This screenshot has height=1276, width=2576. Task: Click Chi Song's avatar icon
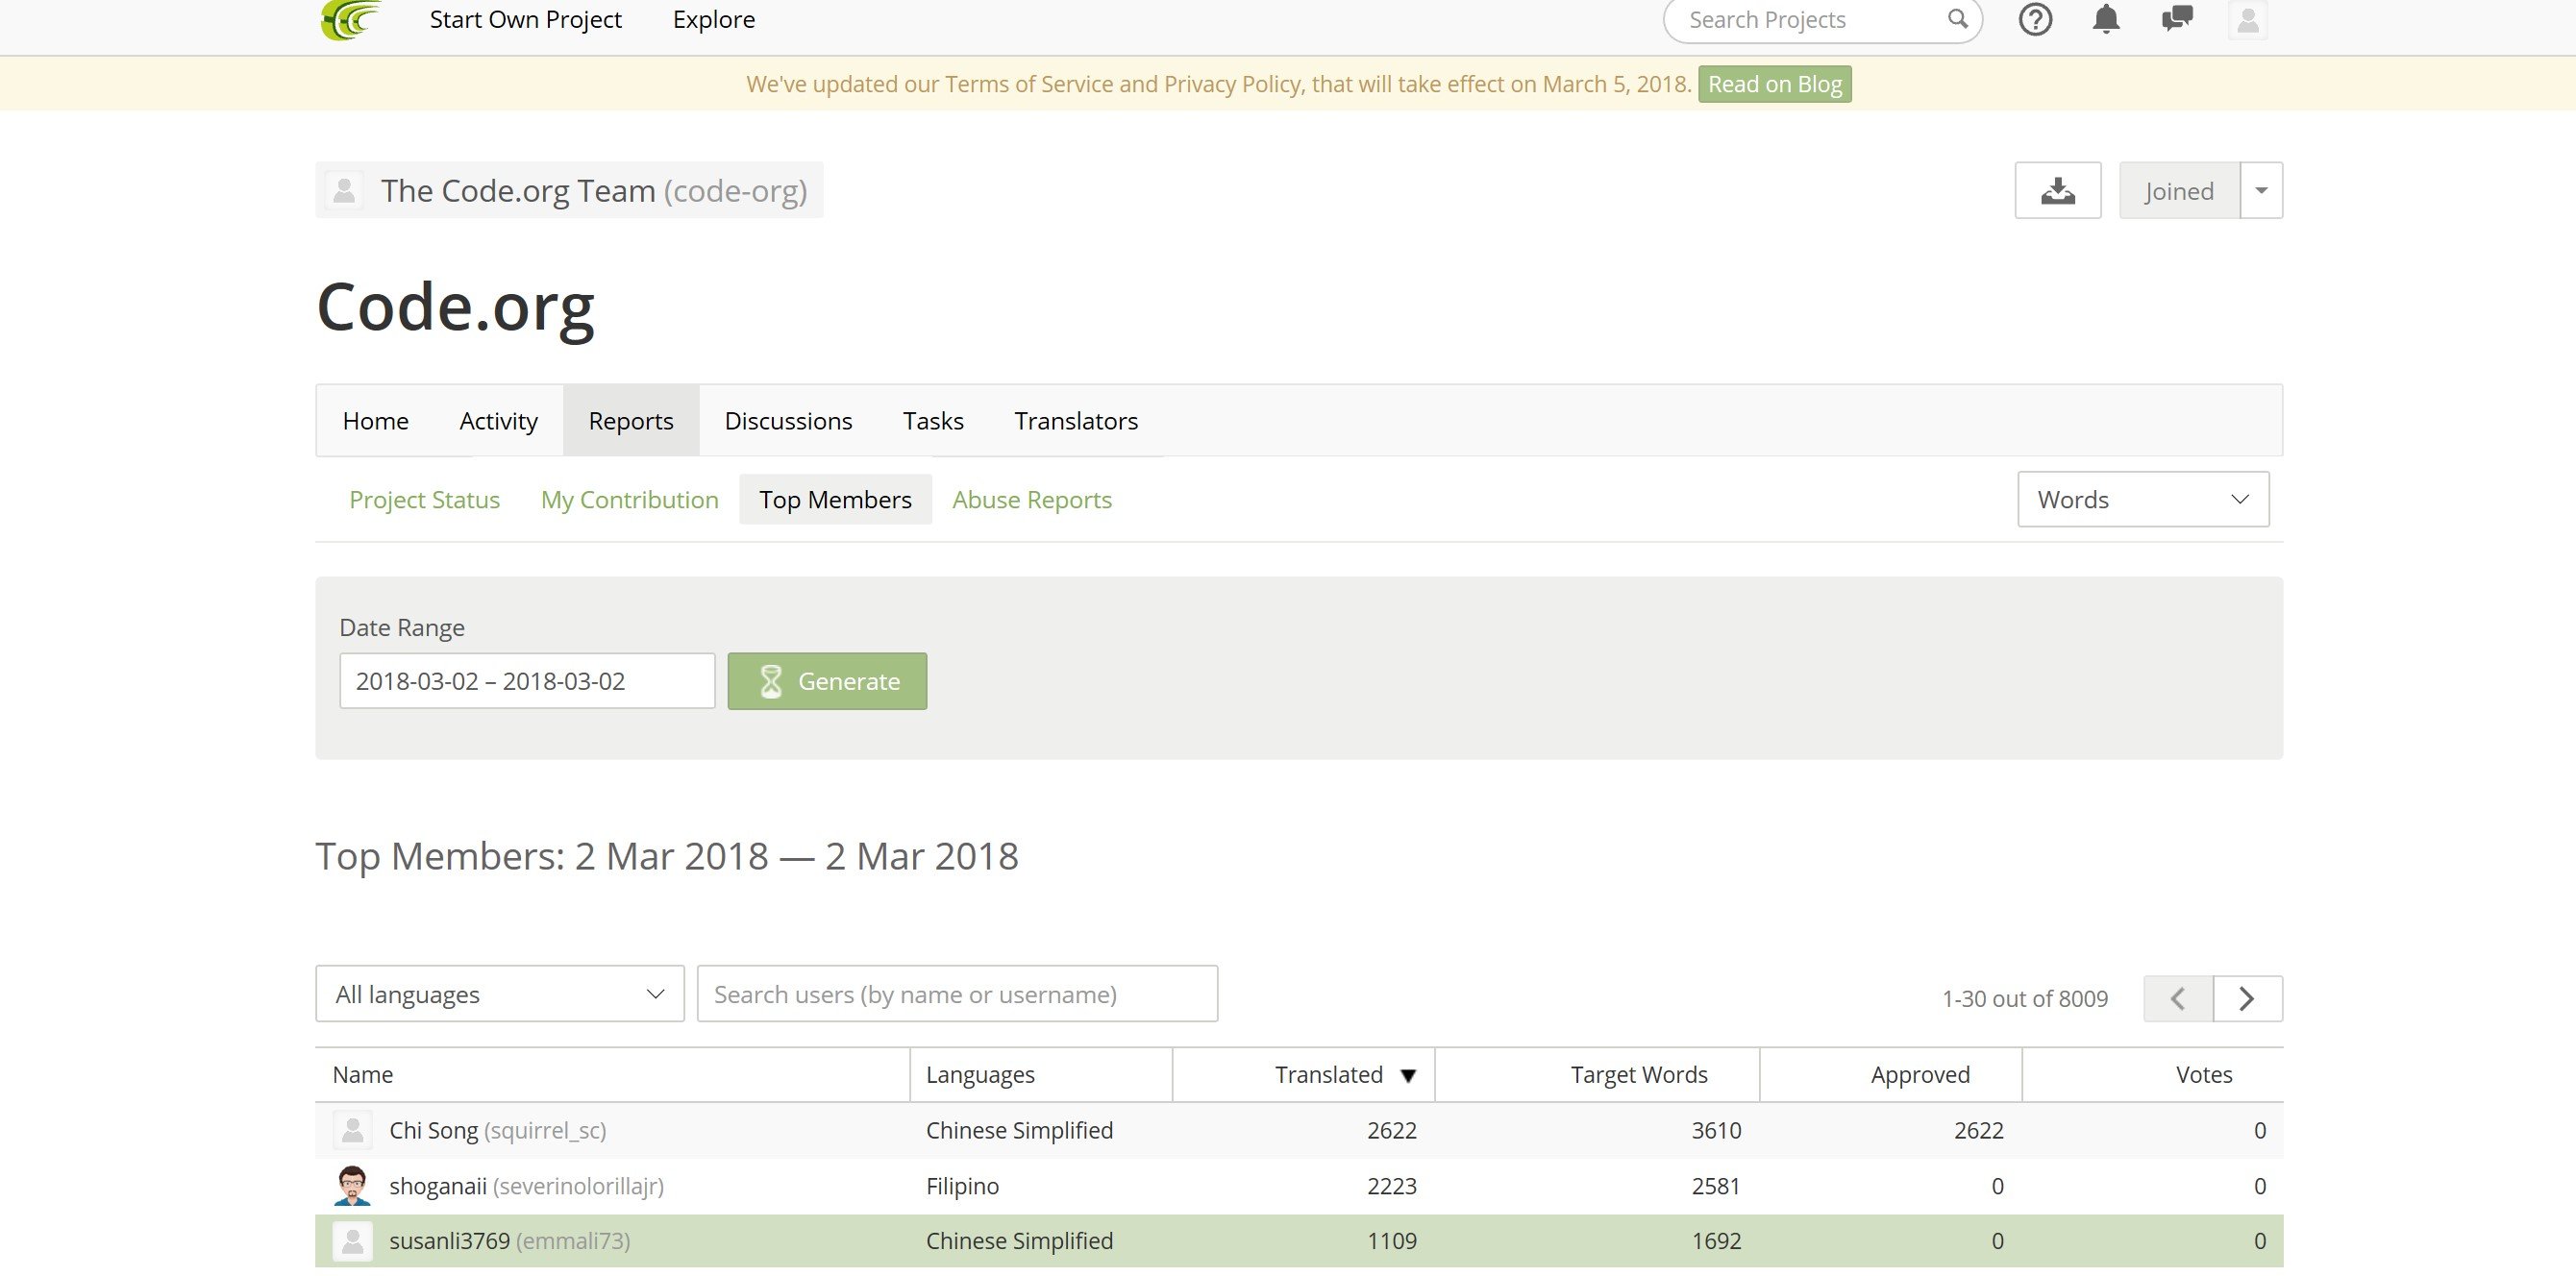pos(352,1130)
